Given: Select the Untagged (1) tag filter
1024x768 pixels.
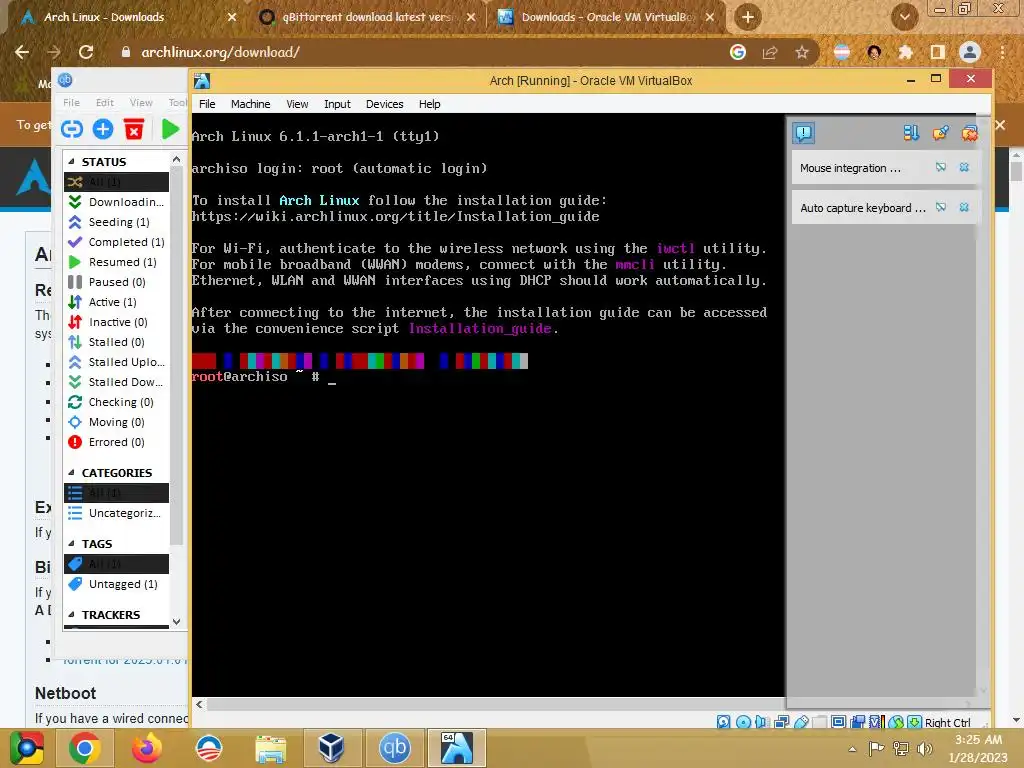Looking at the screenshot, I should coord(116,584).
